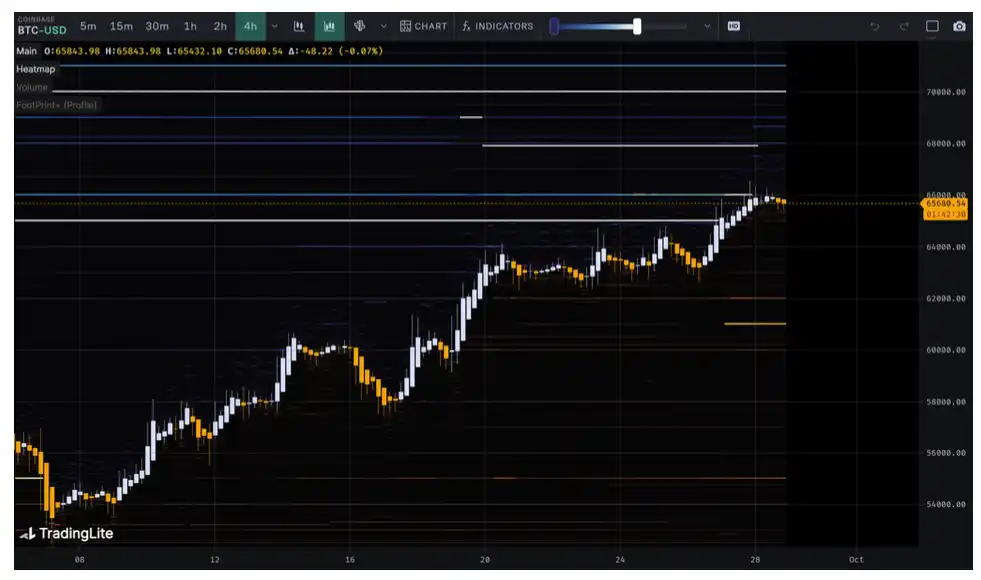Viewport: 981px width, 580px height.
Task: Click the fullscreen square icon
Action: pos(932,26)
